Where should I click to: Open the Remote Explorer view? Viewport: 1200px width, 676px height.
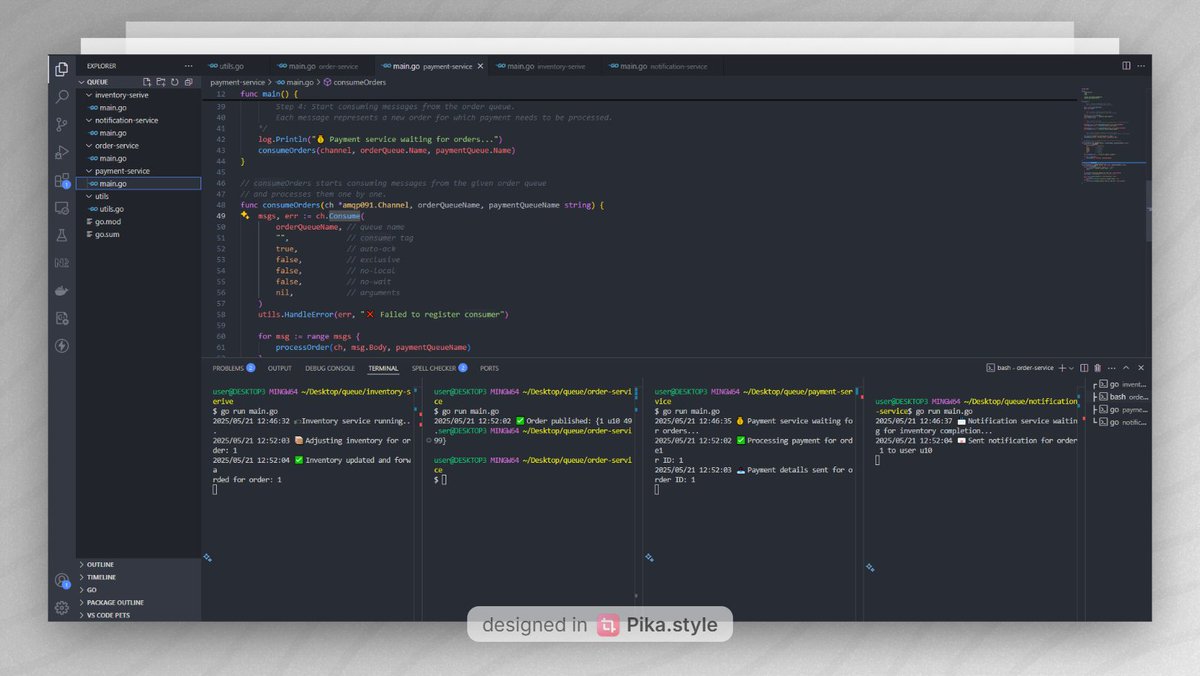[62, 208]
